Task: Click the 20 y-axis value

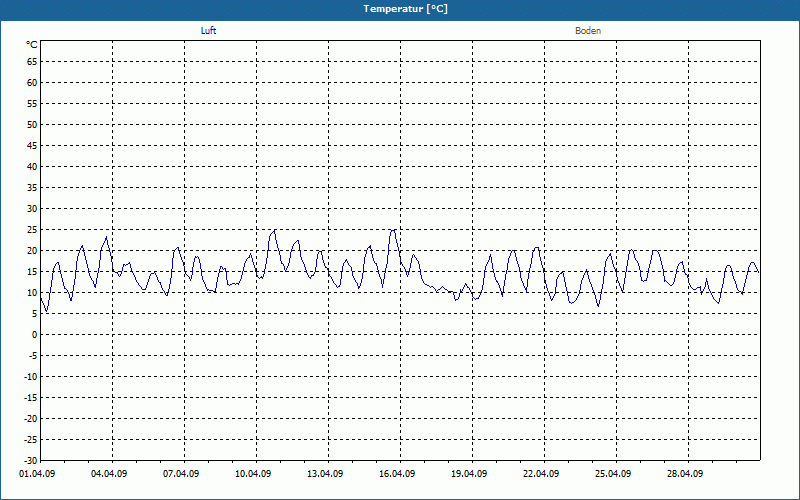Action: point(32,251)
